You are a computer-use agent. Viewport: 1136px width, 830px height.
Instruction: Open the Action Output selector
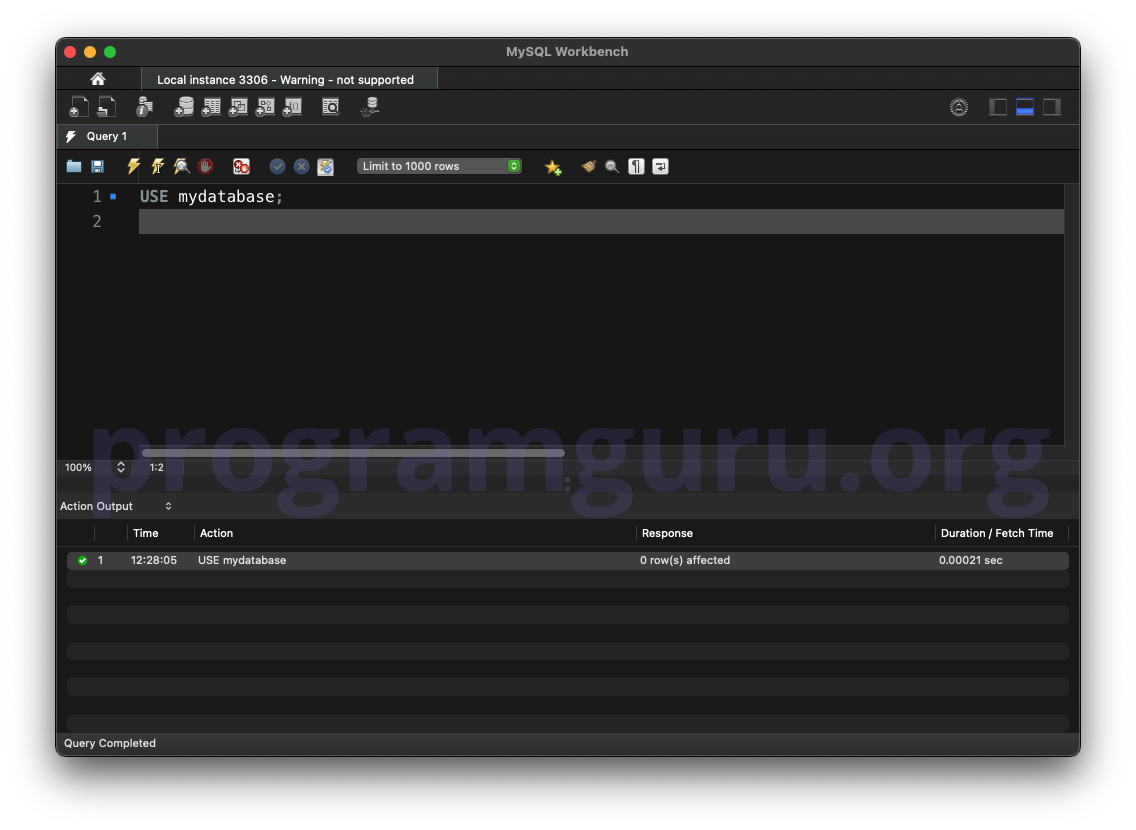pyautogui.click(x=116, y=506)
